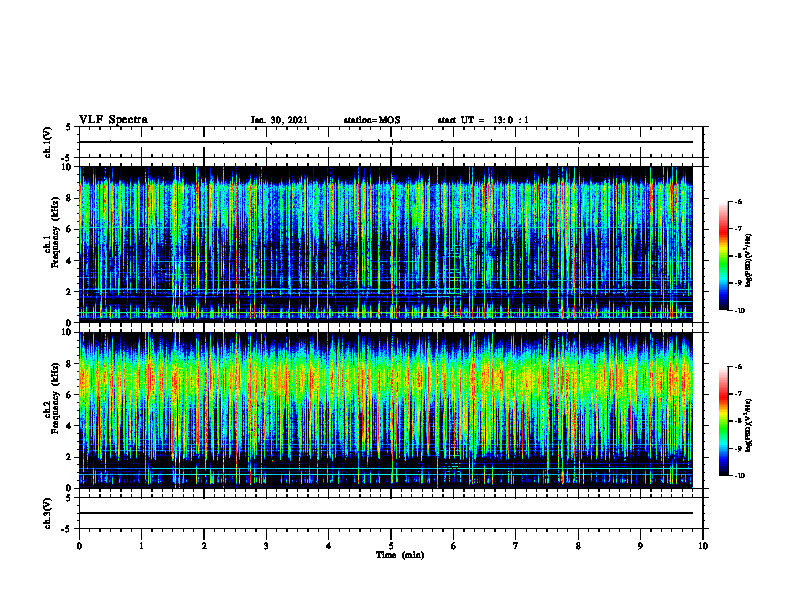Click the '-10' label on ch.2 color bar
Screen dimensions: 792x612
tap(739, 476)
